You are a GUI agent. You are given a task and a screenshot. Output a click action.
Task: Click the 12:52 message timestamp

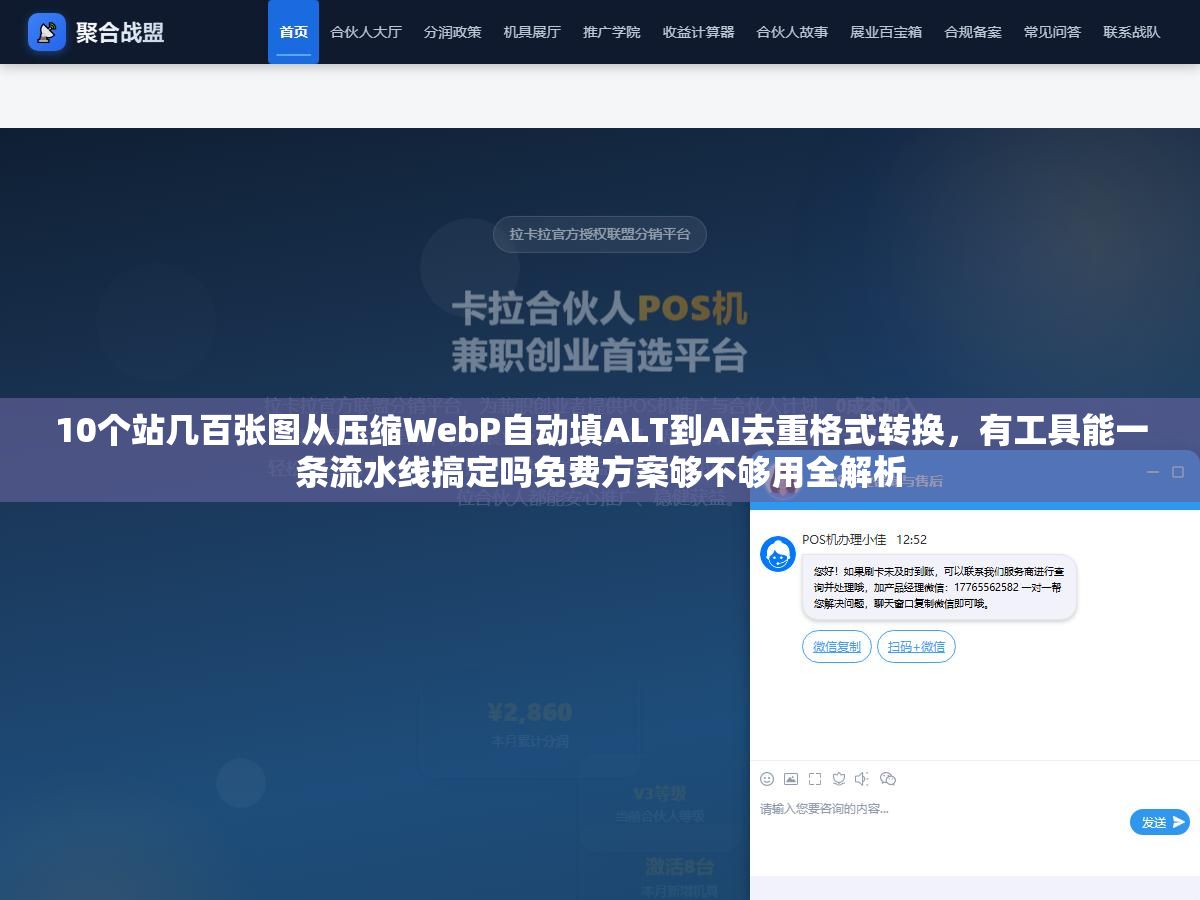pos(911,539)
